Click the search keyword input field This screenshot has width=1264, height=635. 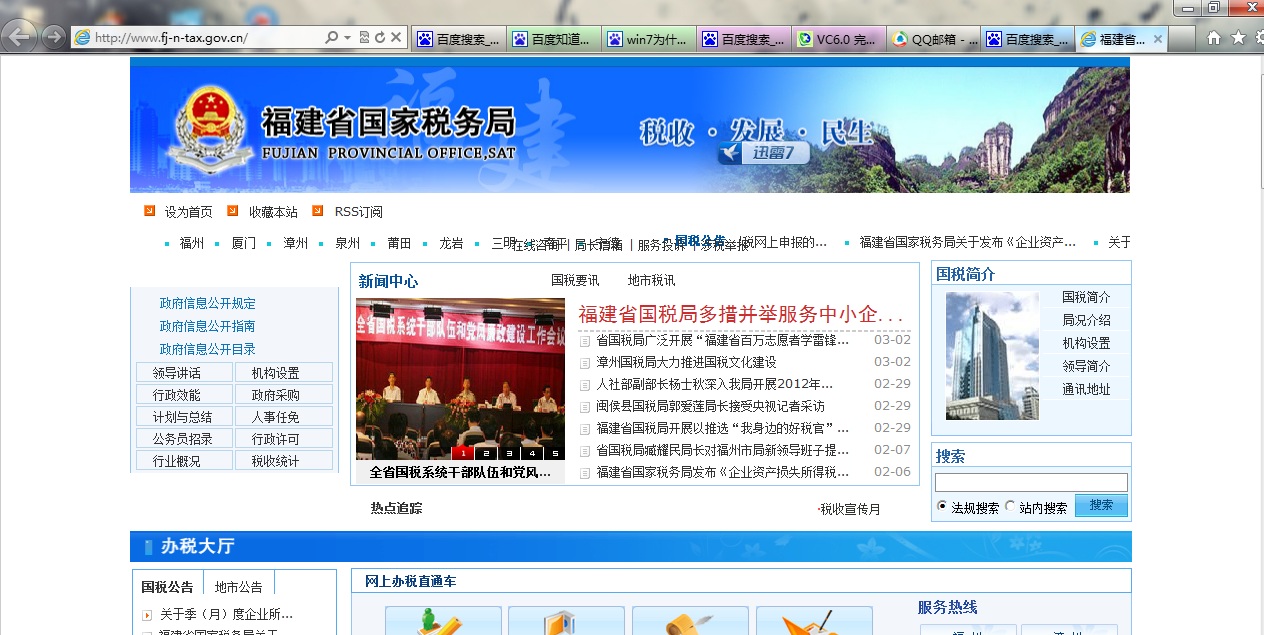(x=1031, y=482)
